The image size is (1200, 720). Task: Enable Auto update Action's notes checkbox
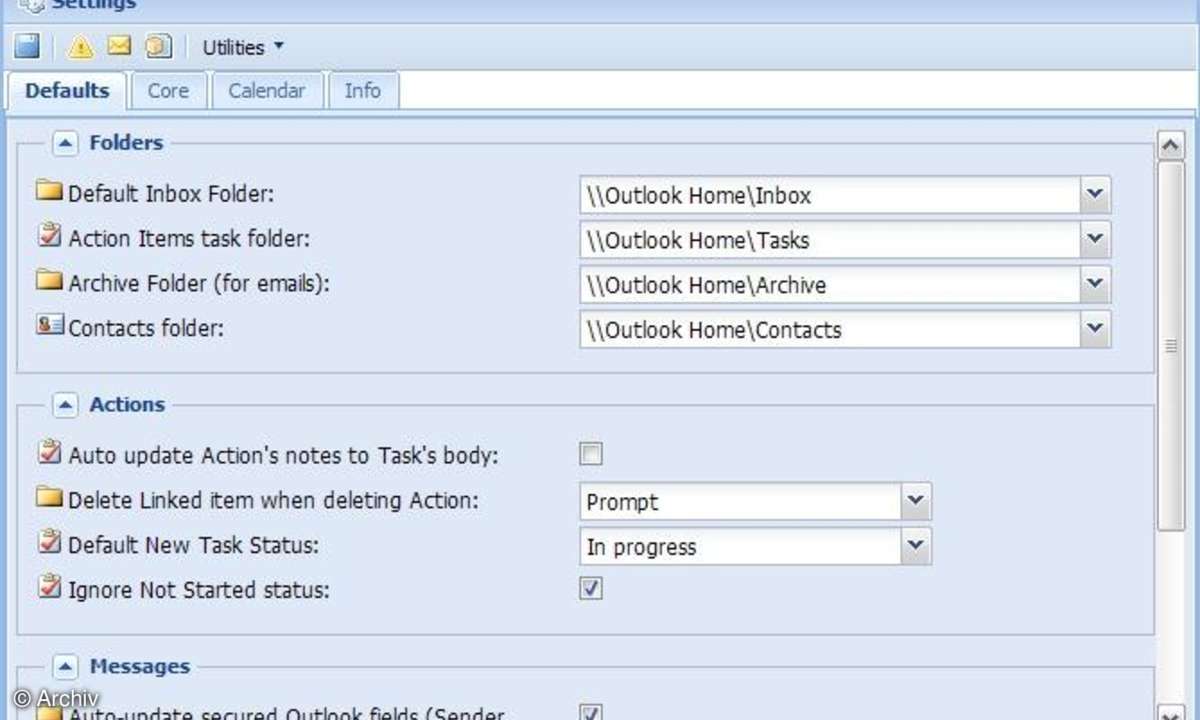[591, 454]
